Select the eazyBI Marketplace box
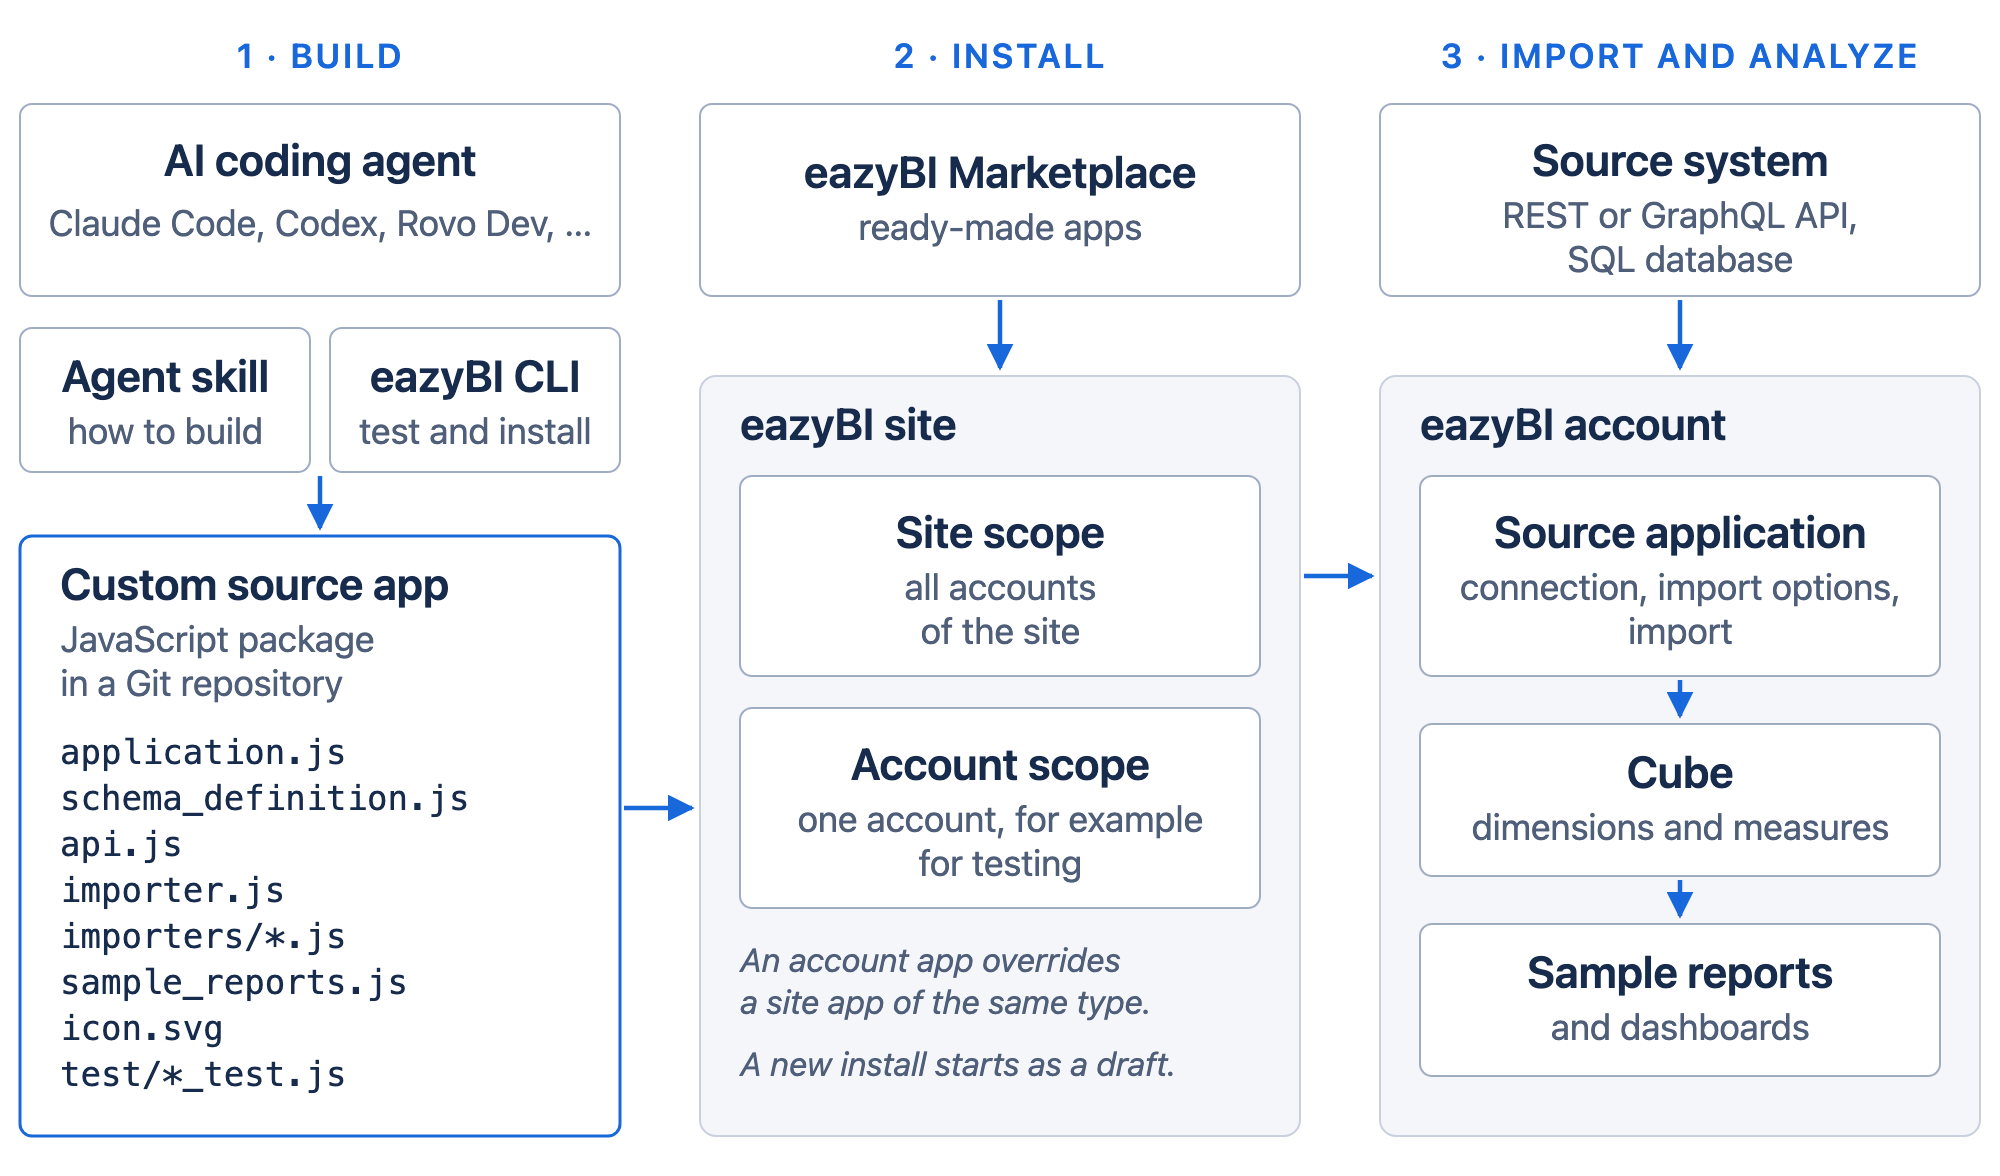This screenshot has width=2000, height=1176. coord(1000,200)
